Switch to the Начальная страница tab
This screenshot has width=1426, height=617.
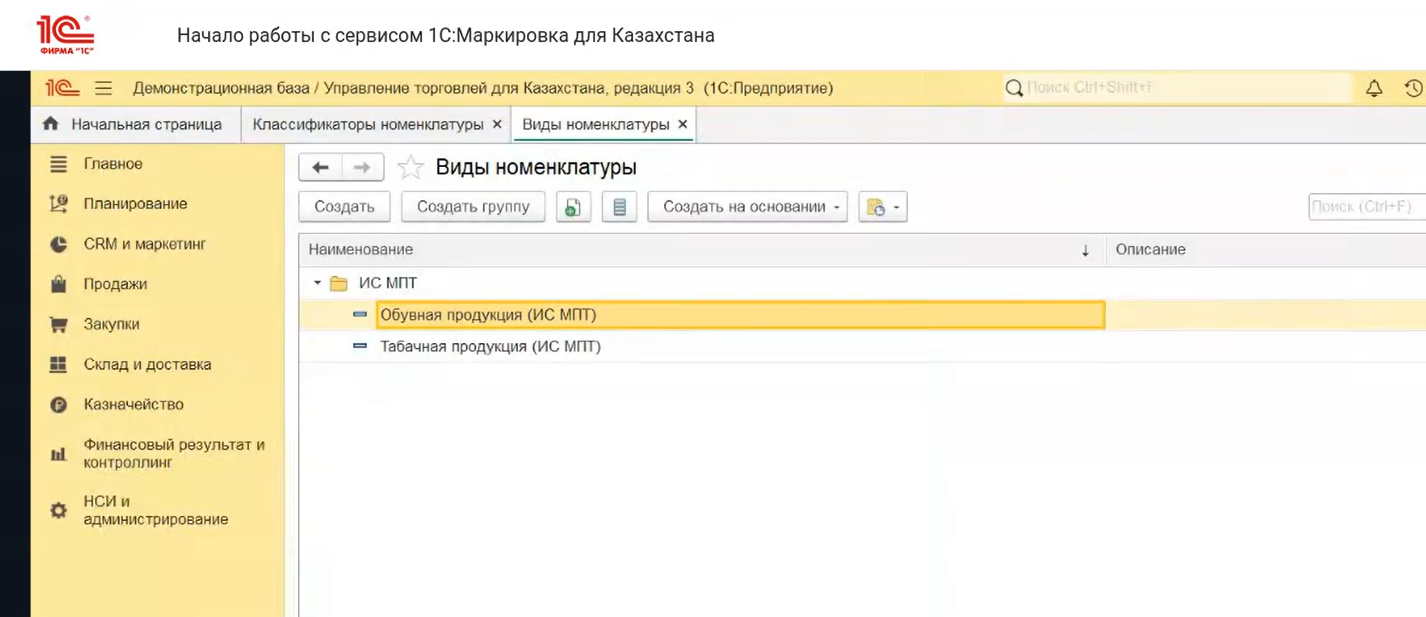point(135,125)
